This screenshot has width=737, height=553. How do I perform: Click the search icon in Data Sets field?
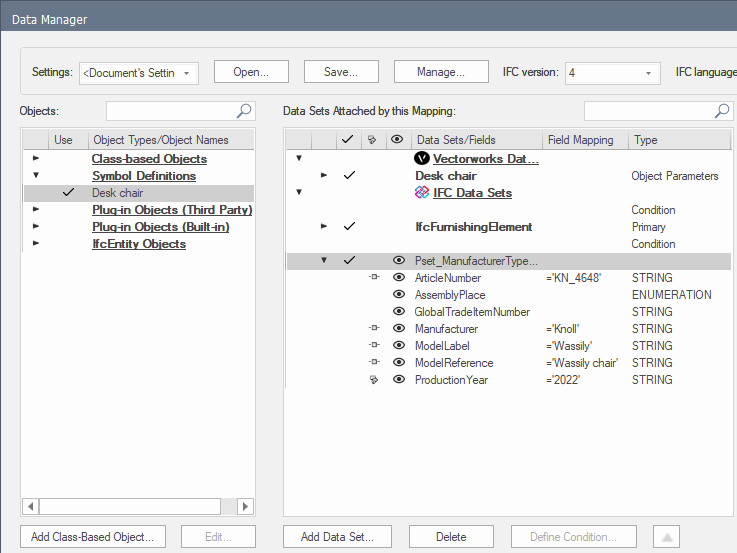pos(722,111)
